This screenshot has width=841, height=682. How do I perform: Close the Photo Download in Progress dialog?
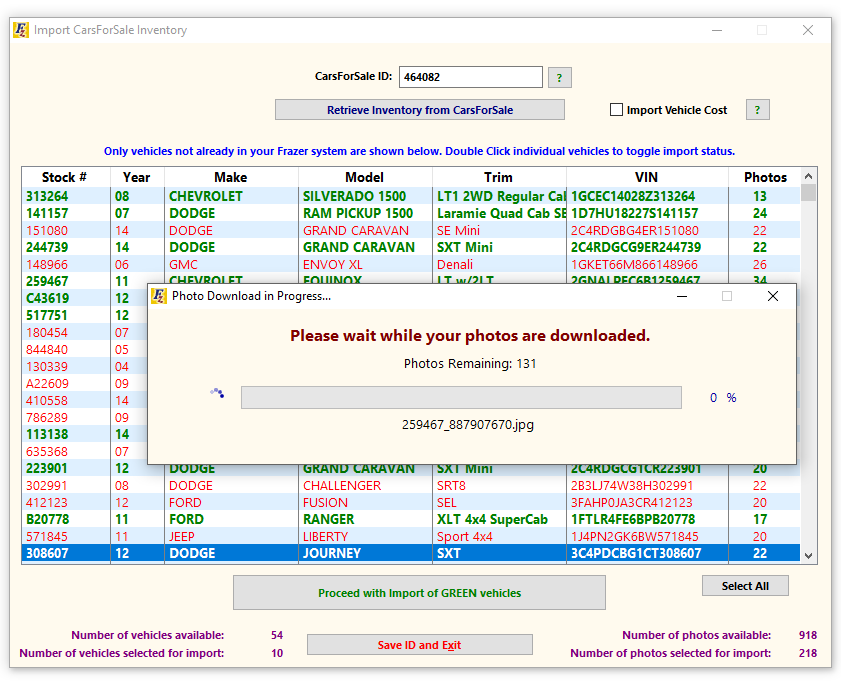click(772, 296)
